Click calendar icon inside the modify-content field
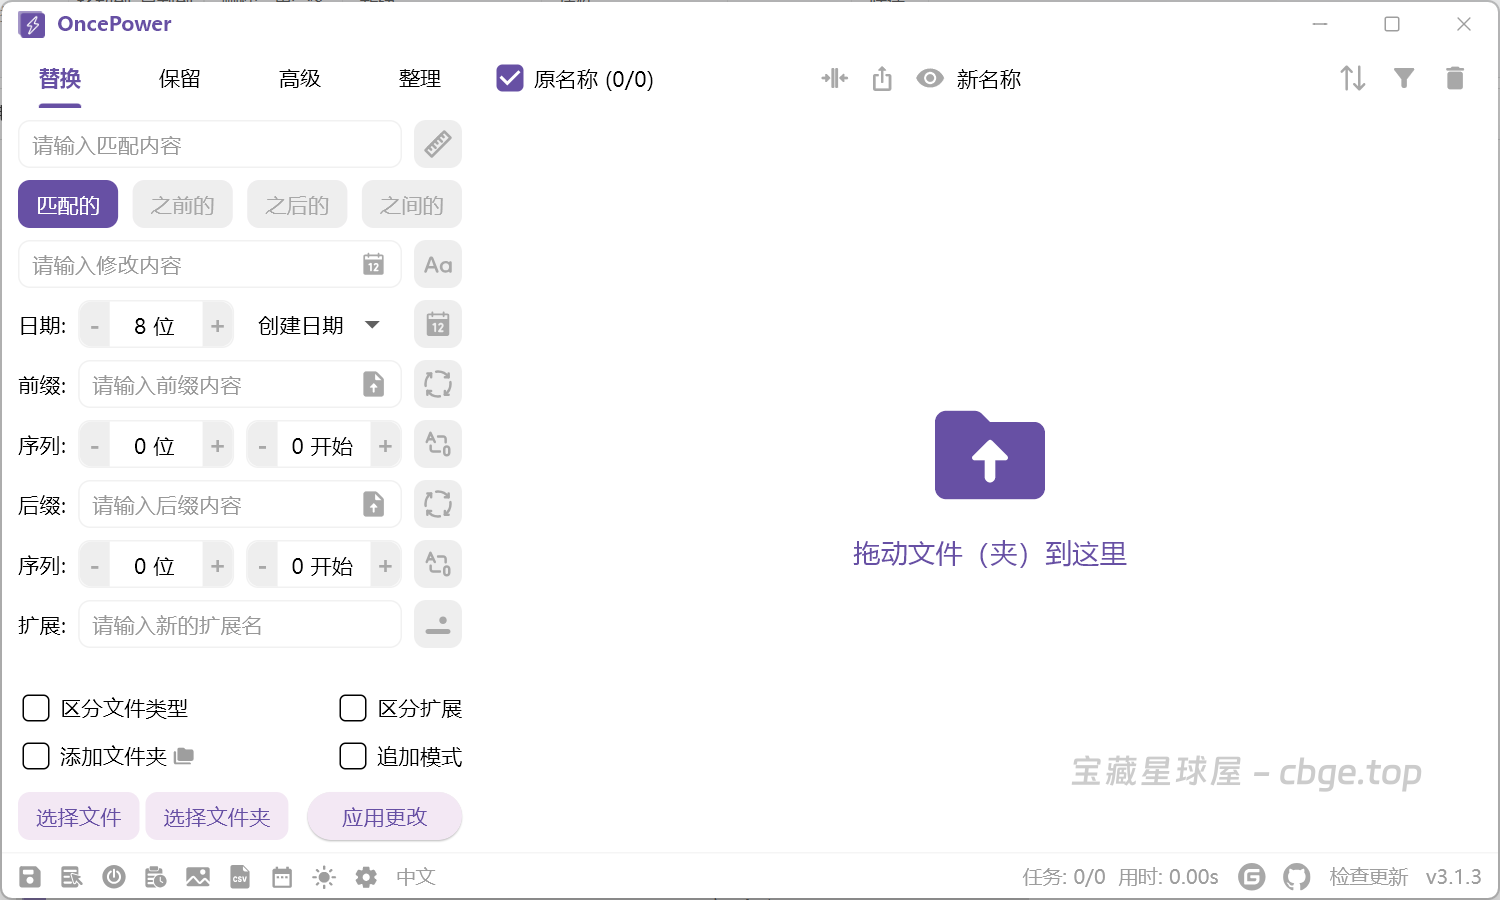 [x=373, y=265]
